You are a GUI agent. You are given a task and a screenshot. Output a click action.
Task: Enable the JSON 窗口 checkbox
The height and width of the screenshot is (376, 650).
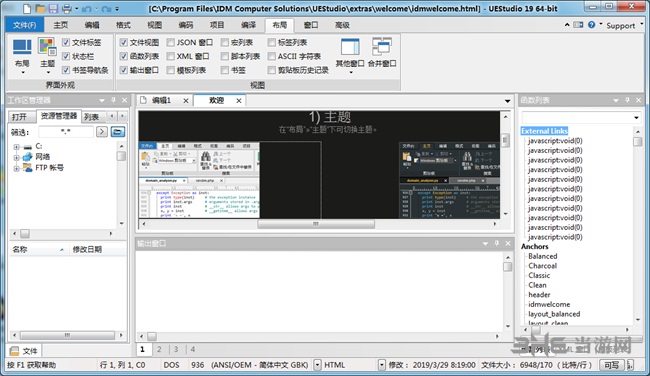pos(170,42)
